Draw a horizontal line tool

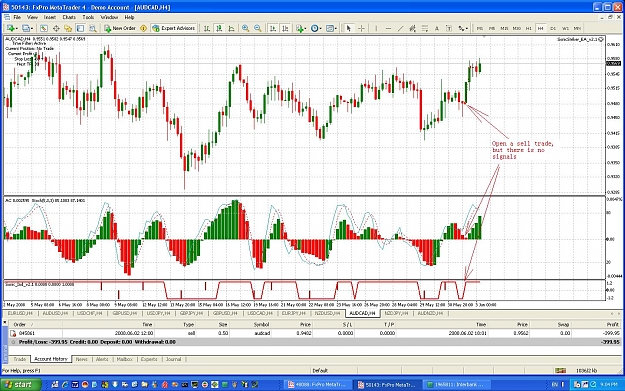[388, 28]
